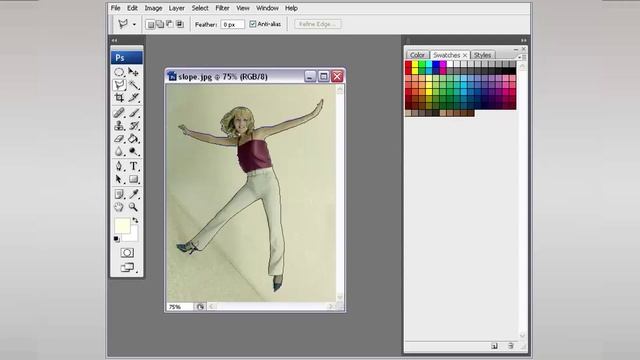The width and height of the screenshot is (640, 360).
Task: Choose the white swatch in top row
Action: [450, 64]
